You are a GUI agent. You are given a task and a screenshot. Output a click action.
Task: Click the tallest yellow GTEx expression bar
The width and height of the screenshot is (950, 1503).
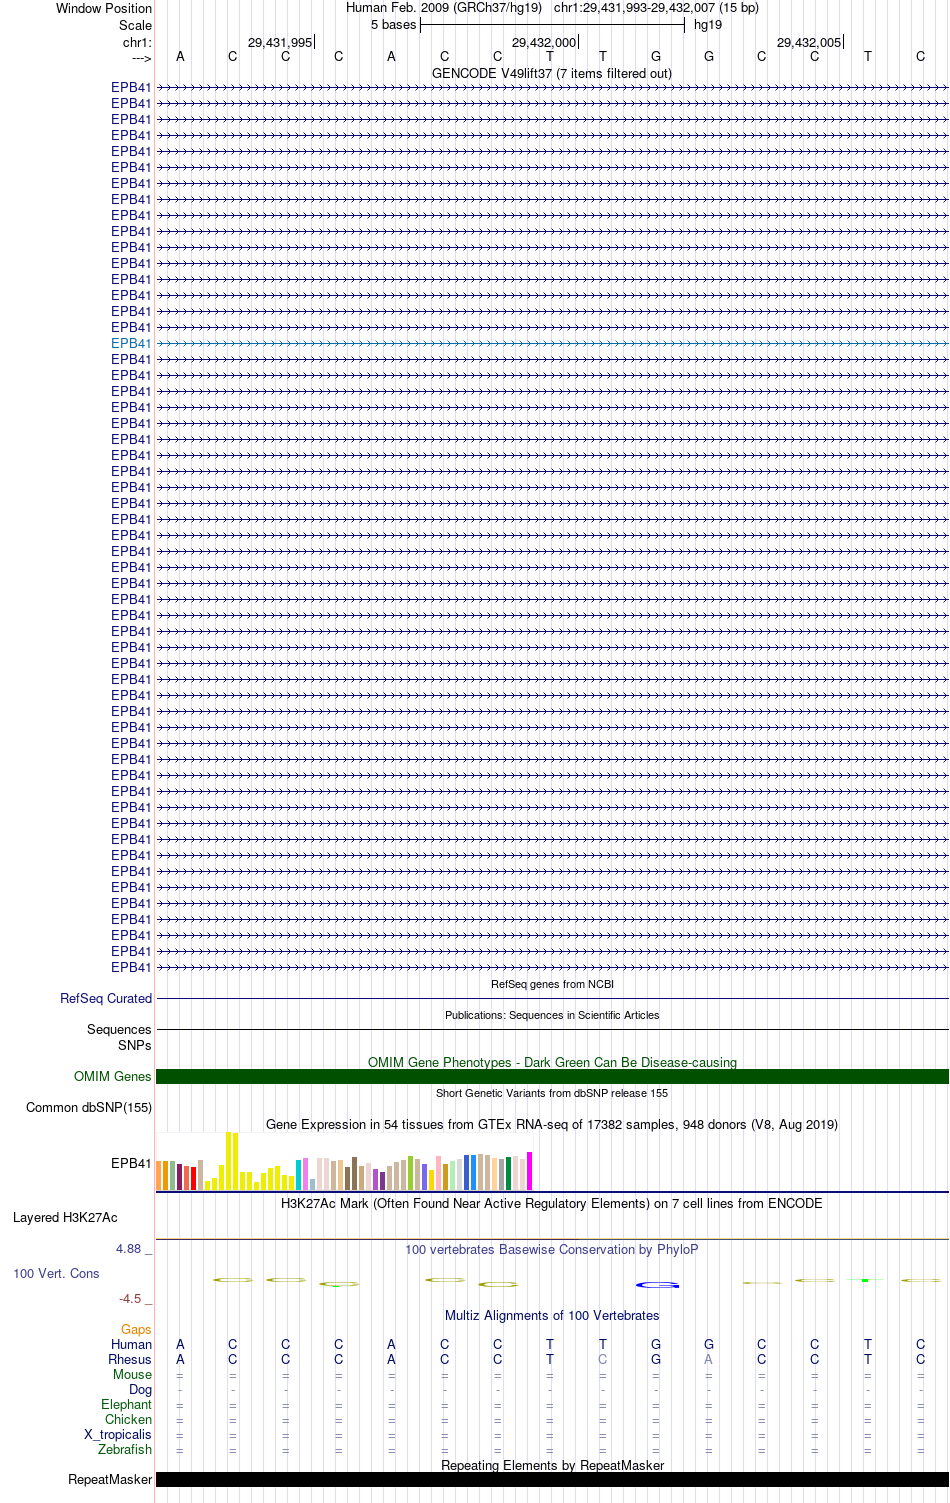point(228,1160)
